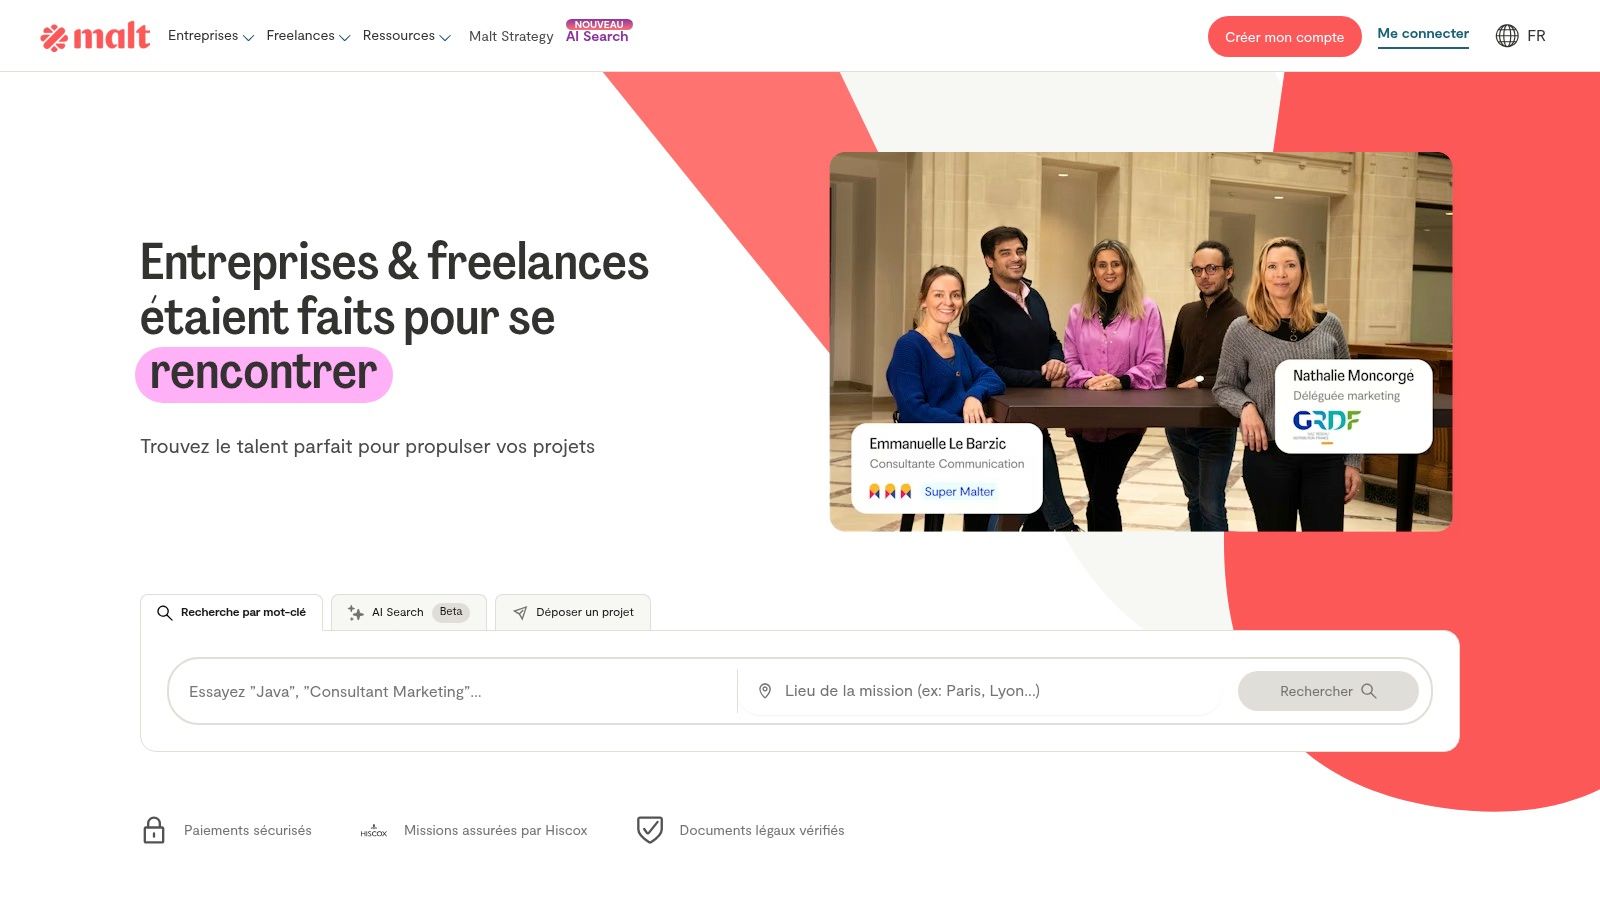Click the sparkle AI Search tab icon
The height and width of the screenshot is (900, 1600).
(355, 613)
